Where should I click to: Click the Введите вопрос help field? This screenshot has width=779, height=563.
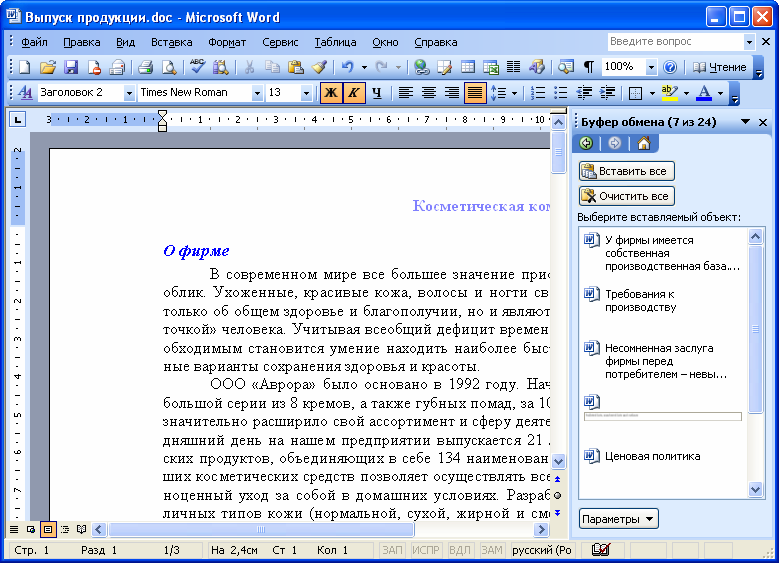pyautogui.click(x=675, y=42)
